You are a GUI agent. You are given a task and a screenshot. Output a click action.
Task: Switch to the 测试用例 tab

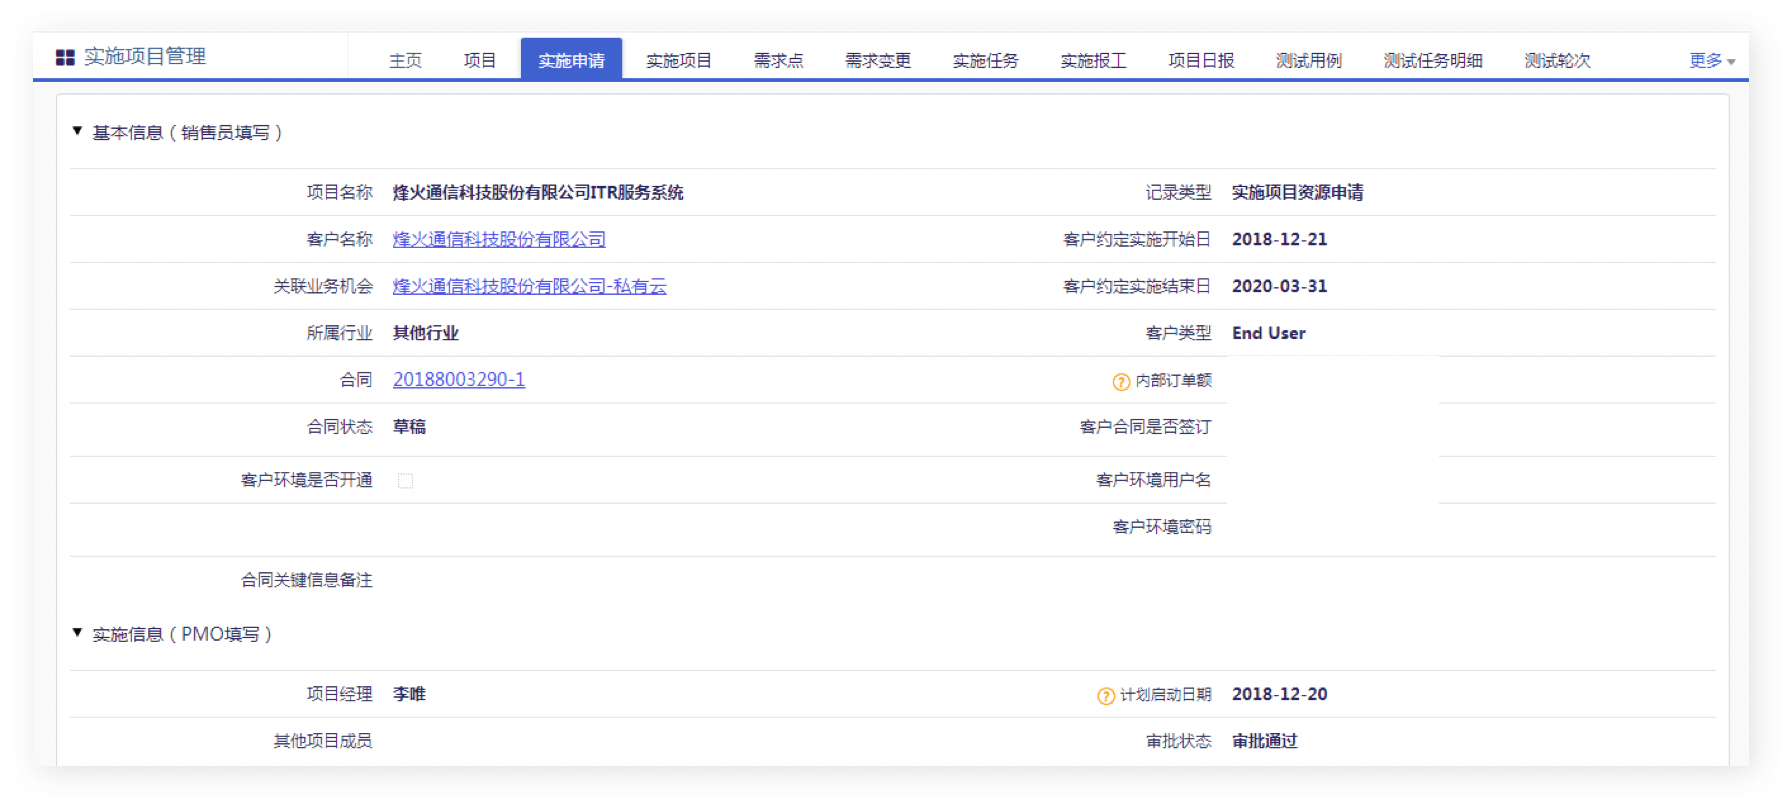click(1309, 60)
